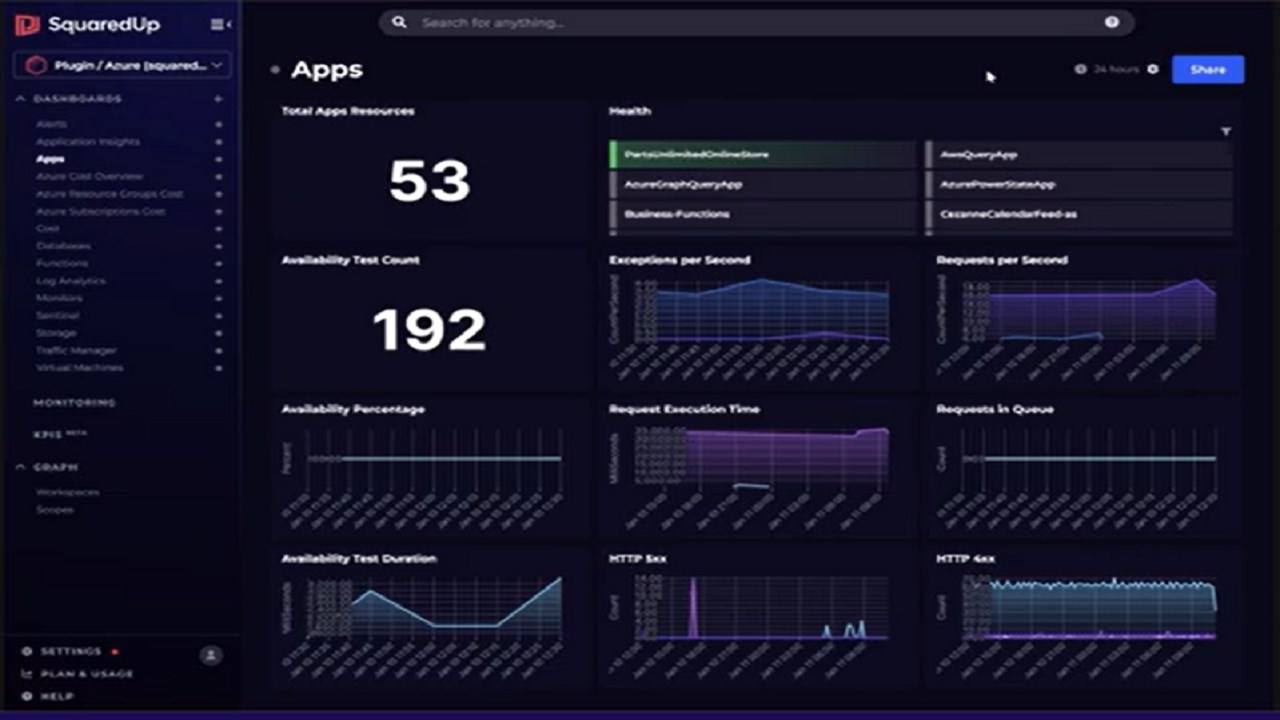Click the status dot beside Application Insights
The width and height of the screenshot is (1280, 720).
tap(218, 142)
